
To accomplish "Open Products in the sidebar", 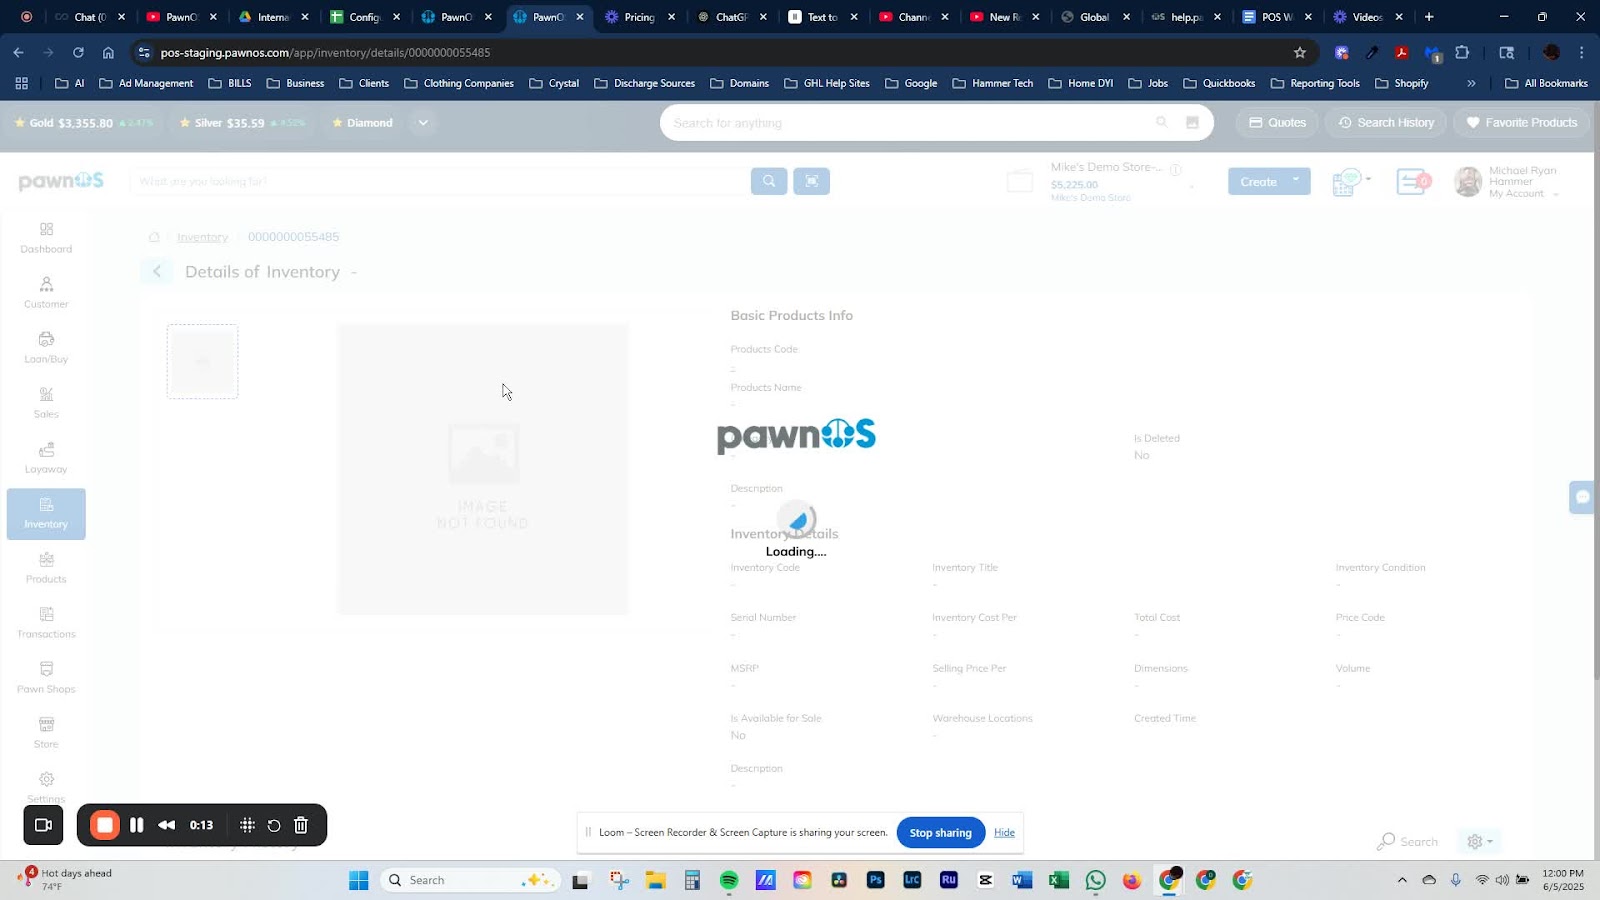I will click(46, 568).
